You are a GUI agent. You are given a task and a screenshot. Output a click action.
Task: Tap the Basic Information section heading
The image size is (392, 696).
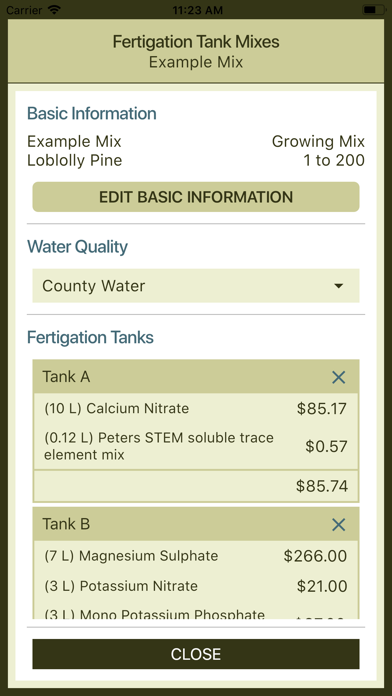coord(92,113)
